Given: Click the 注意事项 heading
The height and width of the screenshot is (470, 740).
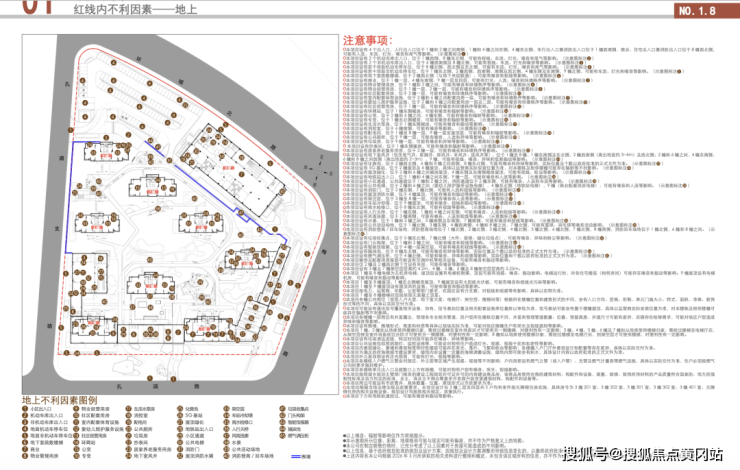Looking at the screenshot, I should [x=368, y=40].
